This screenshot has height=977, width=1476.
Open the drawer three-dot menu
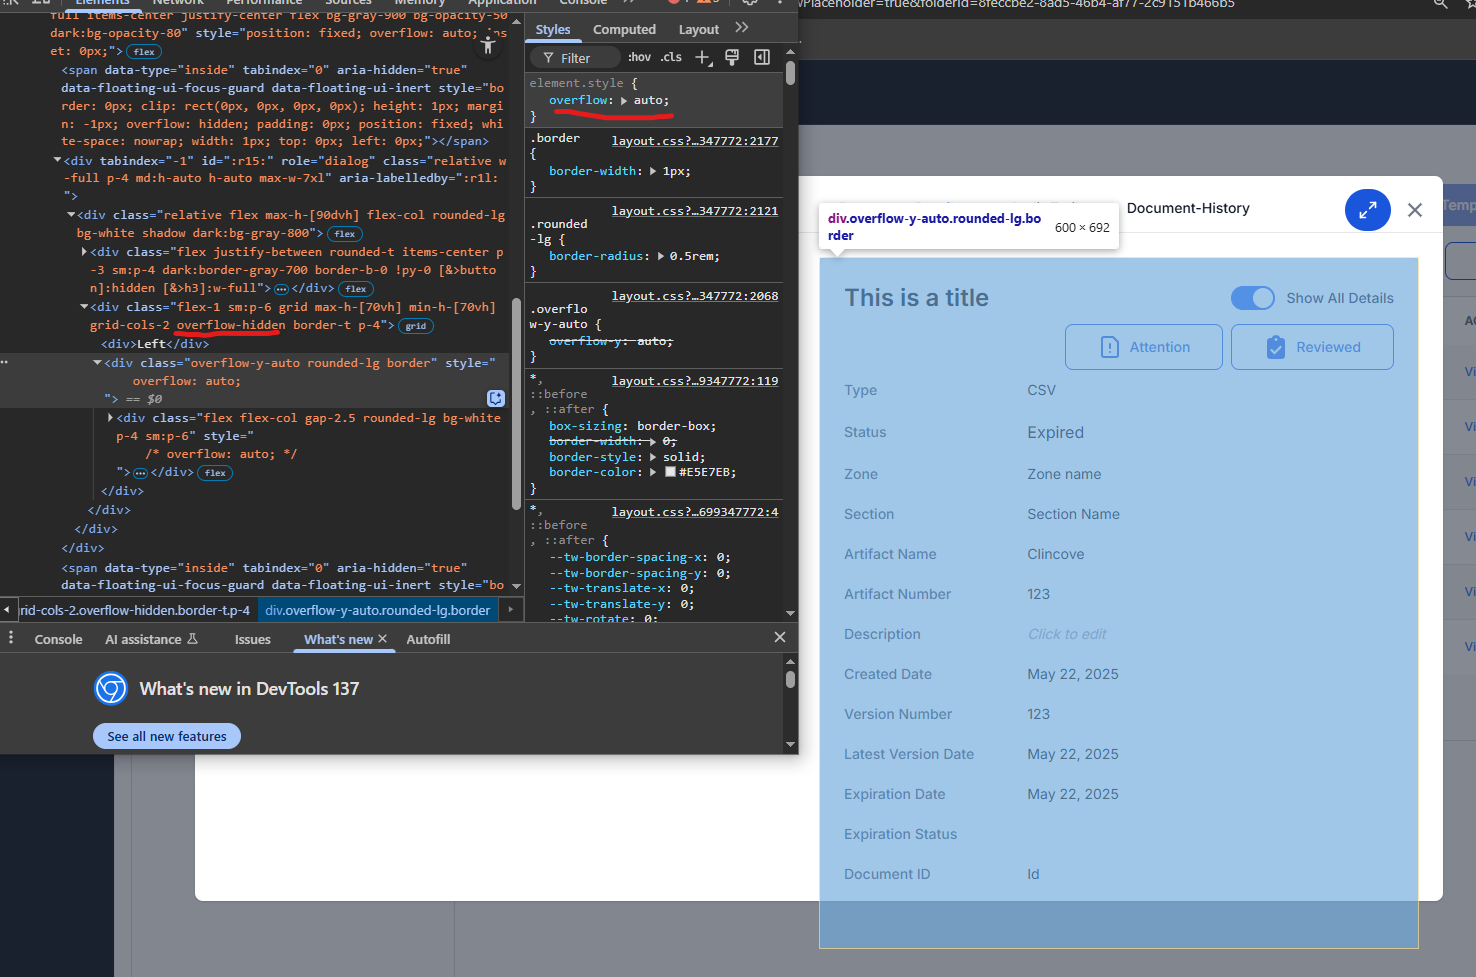pos(11,638)
